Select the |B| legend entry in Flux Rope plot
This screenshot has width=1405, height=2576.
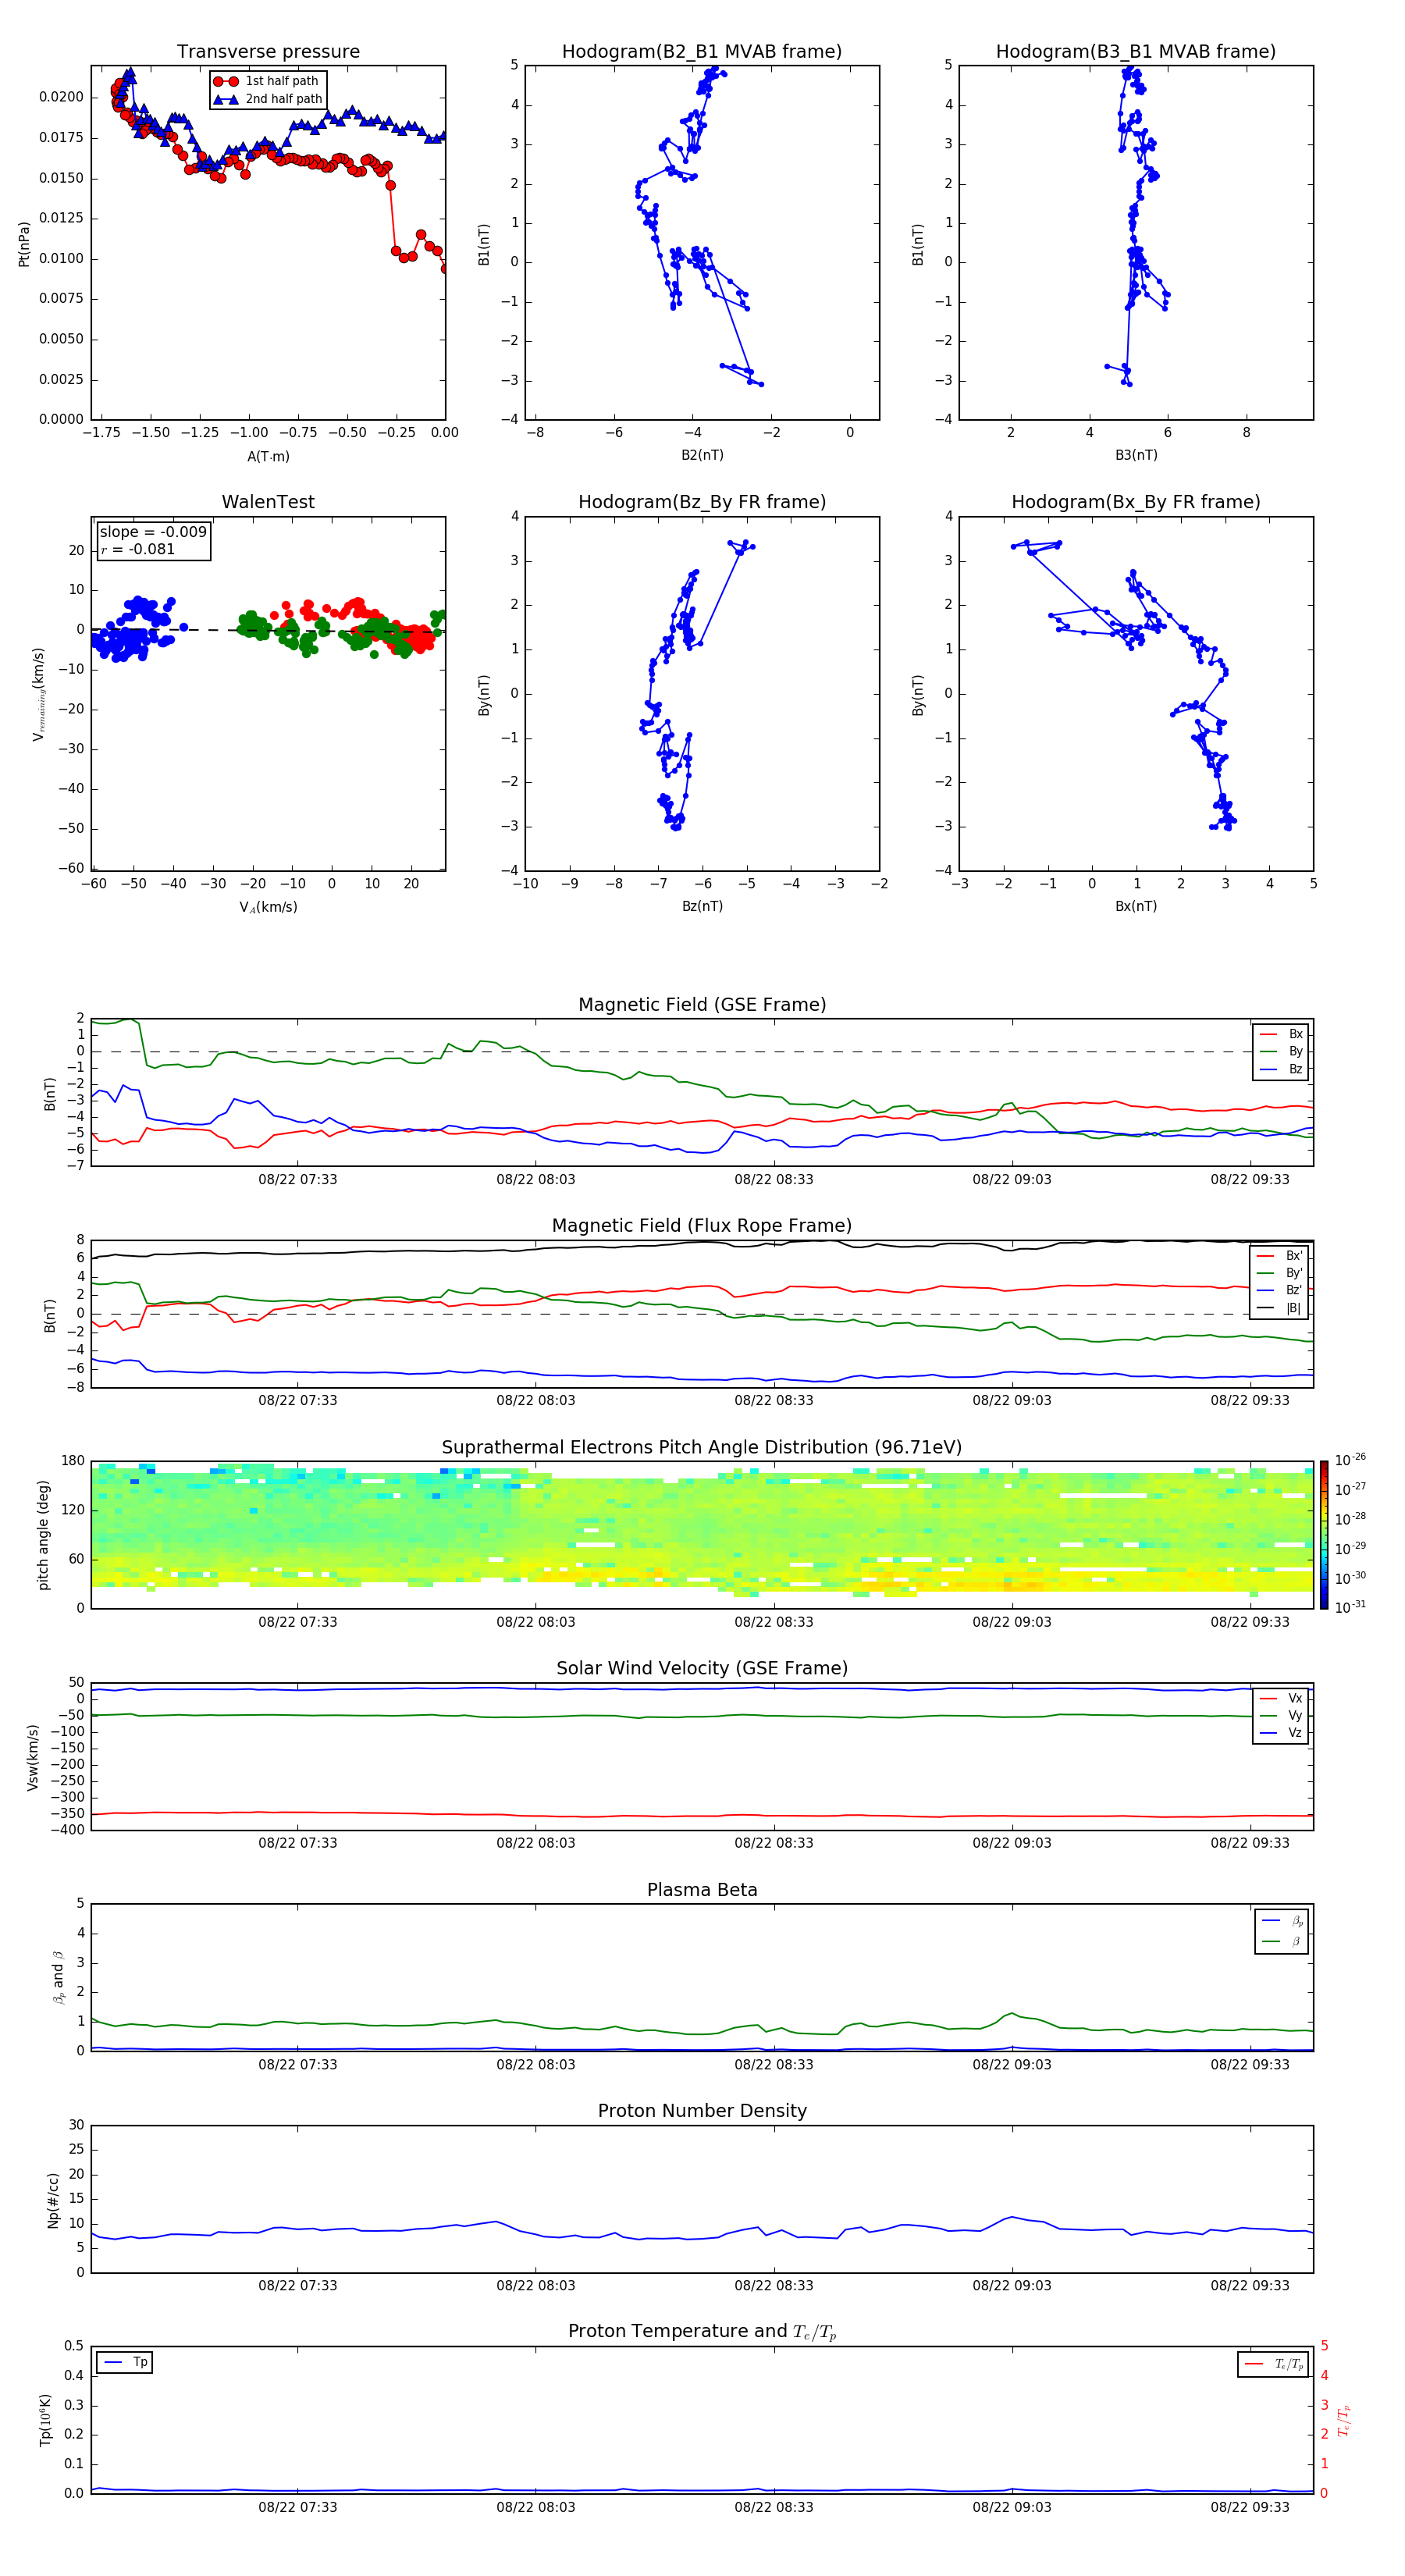click(1280, 1308)
